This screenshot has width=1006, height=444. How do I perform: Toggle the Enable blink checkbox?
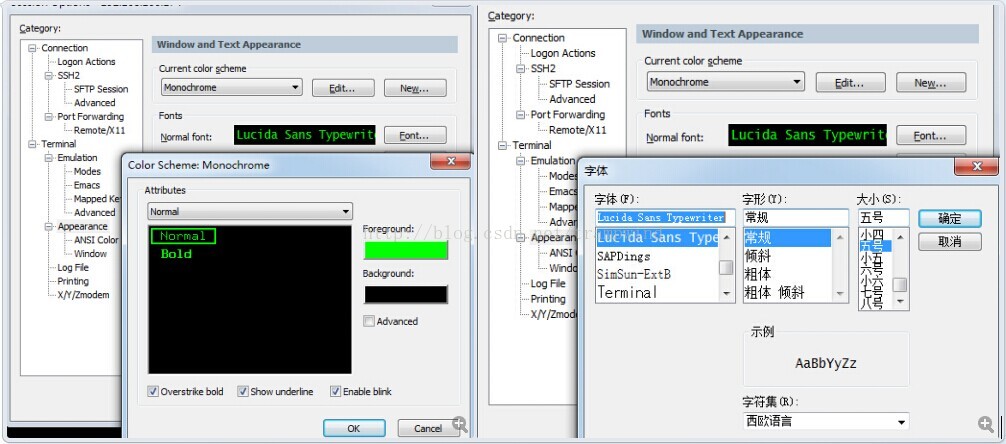coord(336,391)
